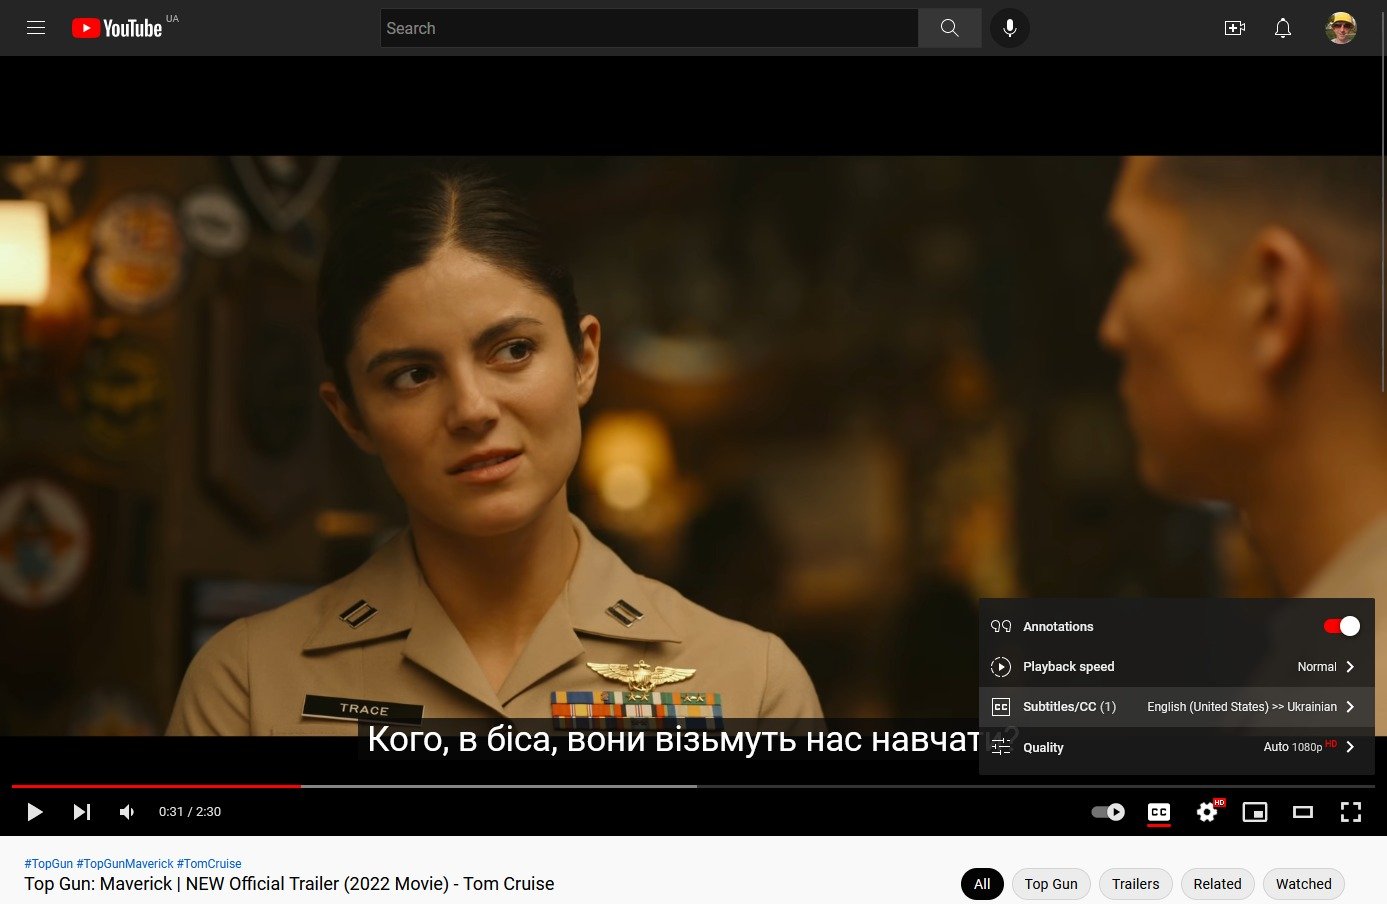The height and width of the screenshot is (904, 1387).
Task: Go to YouTube home via logo
Action: point(117,28)
